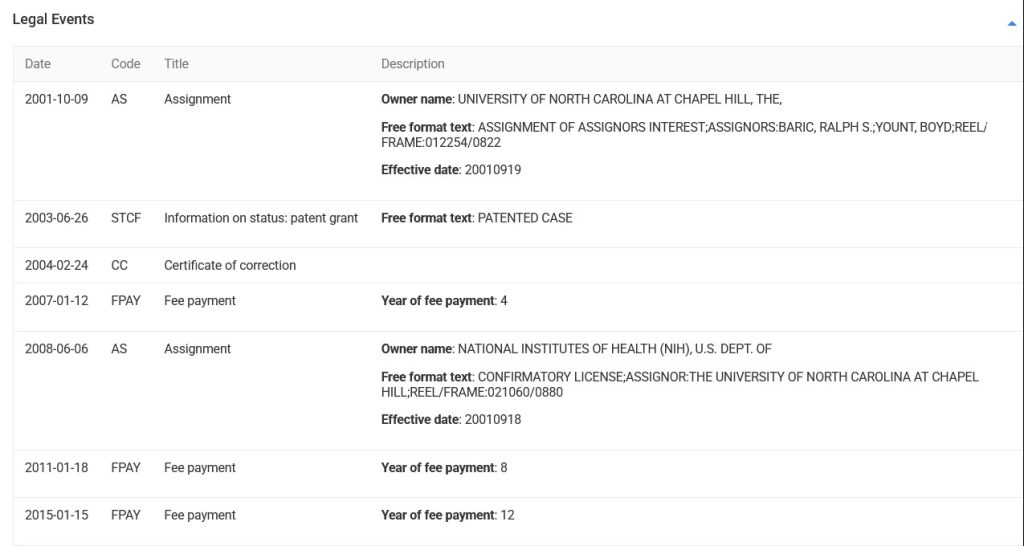Screen dimensions: 1024x546
Task: Click the CC code cell
Action: pos(120,266)
